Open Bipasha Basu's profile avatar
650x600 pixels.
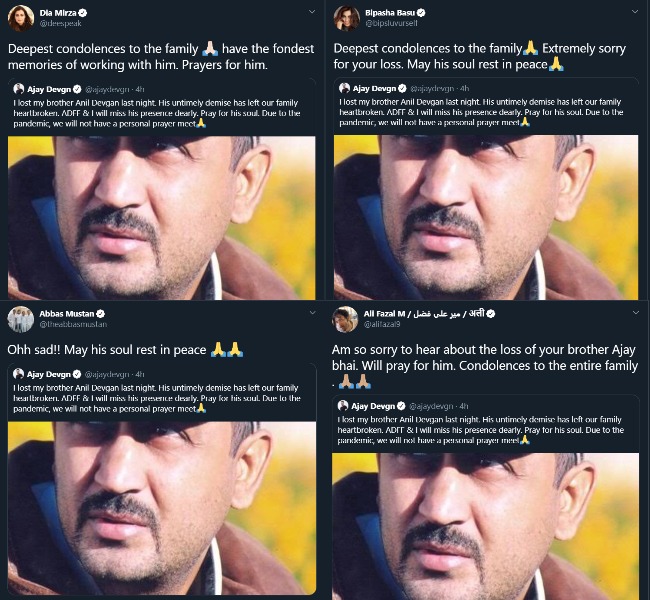coord(347,18)
